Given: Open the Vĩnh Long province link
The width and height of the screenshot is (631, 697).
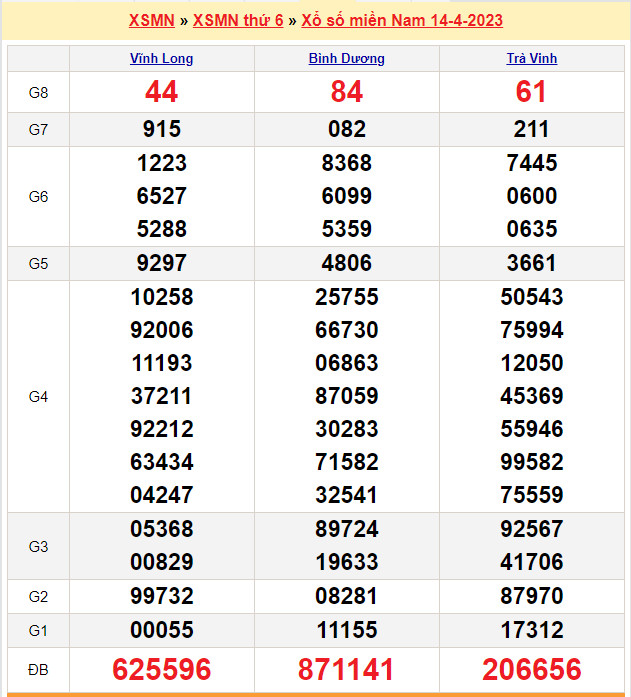Looking at the screenshot, I should [x=161, y=58].
